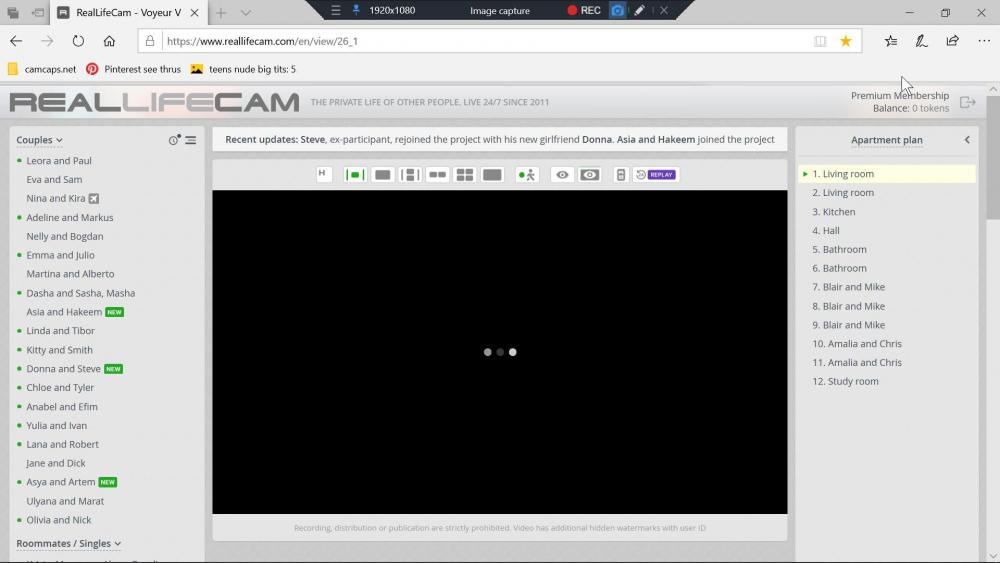Toggle the H quality button

coord(323,174)
